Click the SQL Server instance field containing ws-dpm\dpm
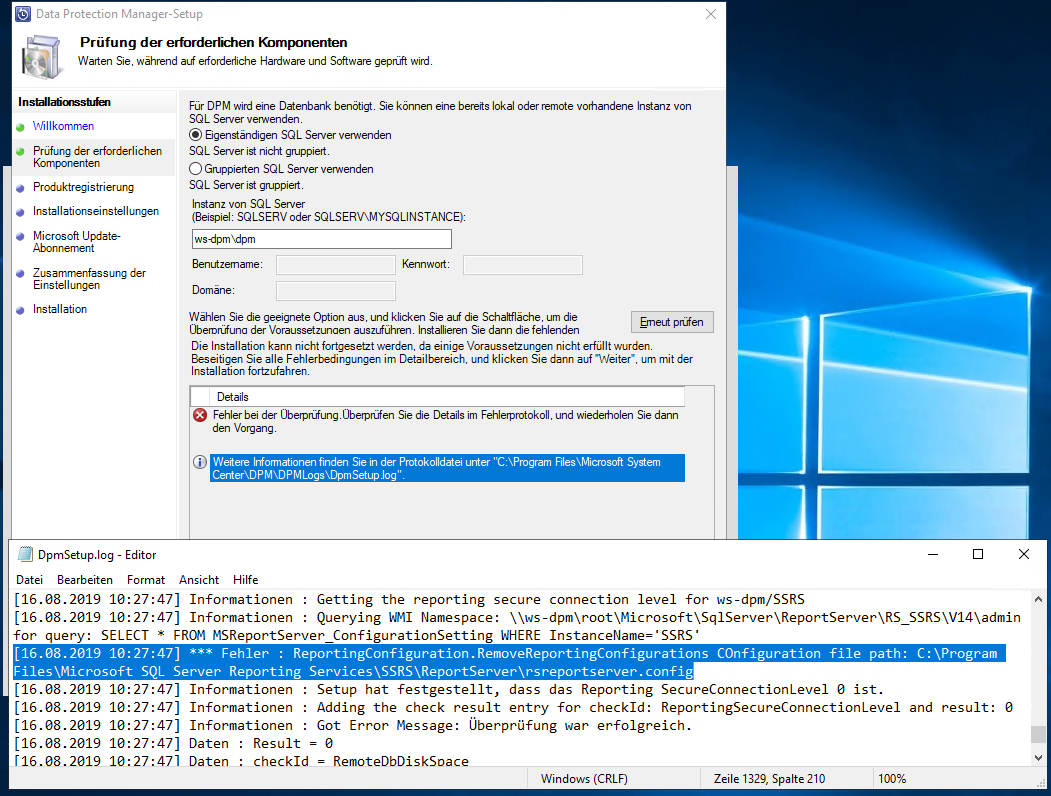Screen dimensions: 1051x796 pos(322,239)
